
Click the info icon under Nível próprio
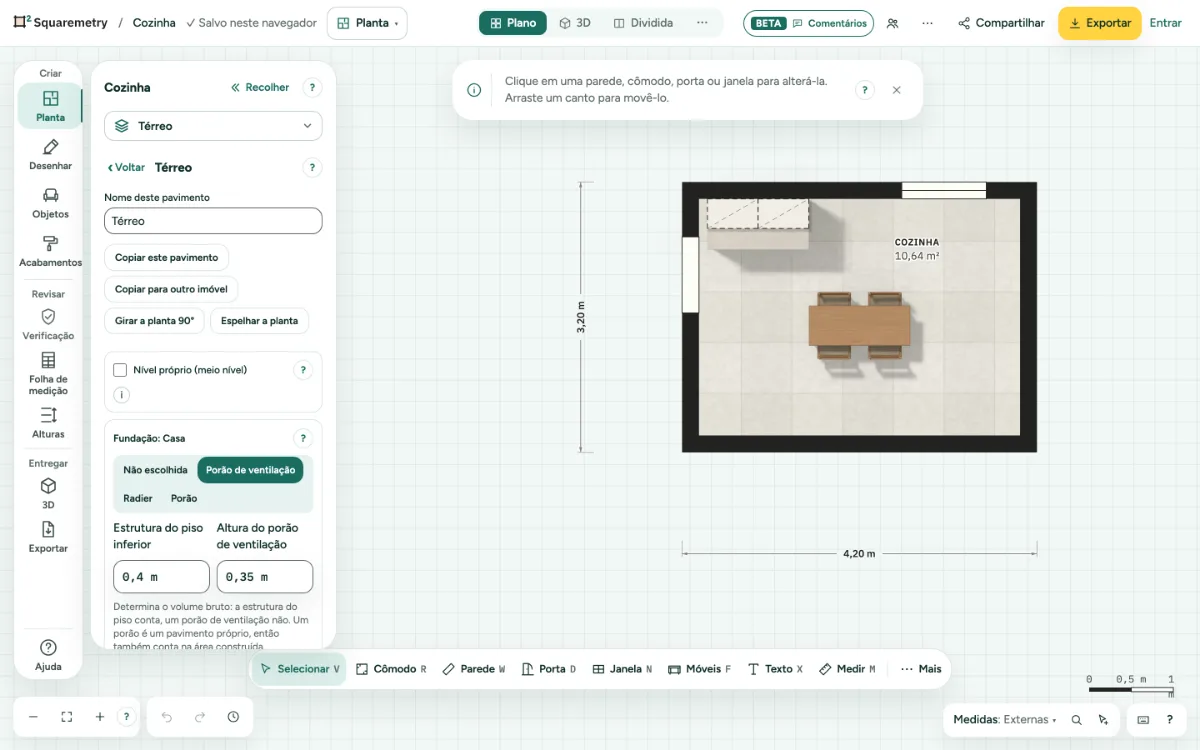122,395
